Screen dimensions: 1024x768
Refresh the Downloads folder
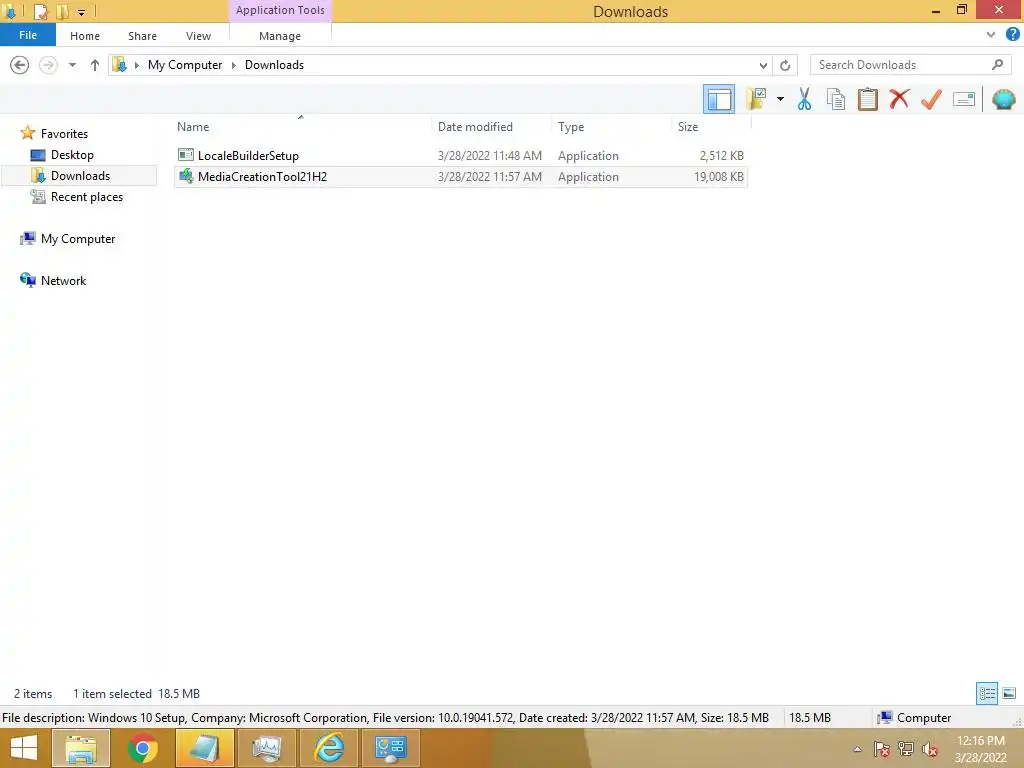pyautogui.click(x=785, y=65)
